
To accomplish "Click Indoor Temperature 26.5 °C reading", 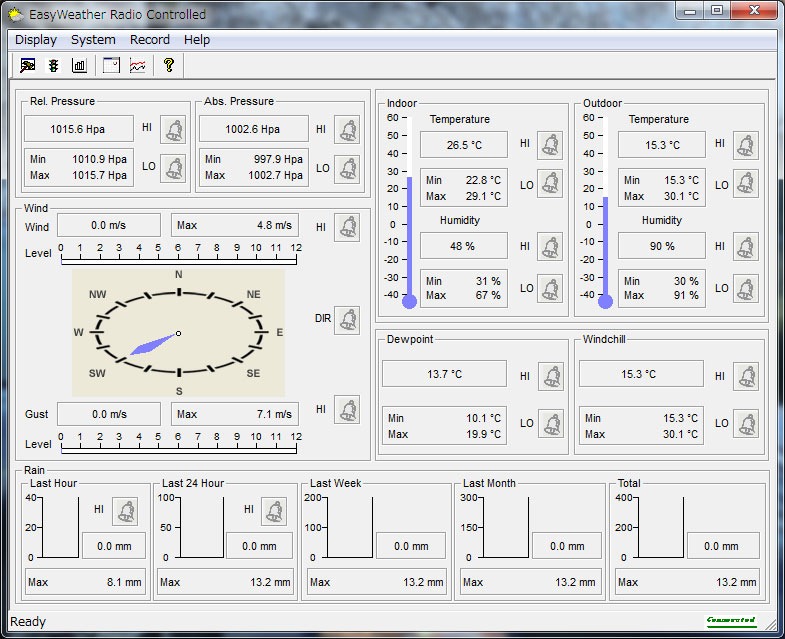I will pos(464,145).
